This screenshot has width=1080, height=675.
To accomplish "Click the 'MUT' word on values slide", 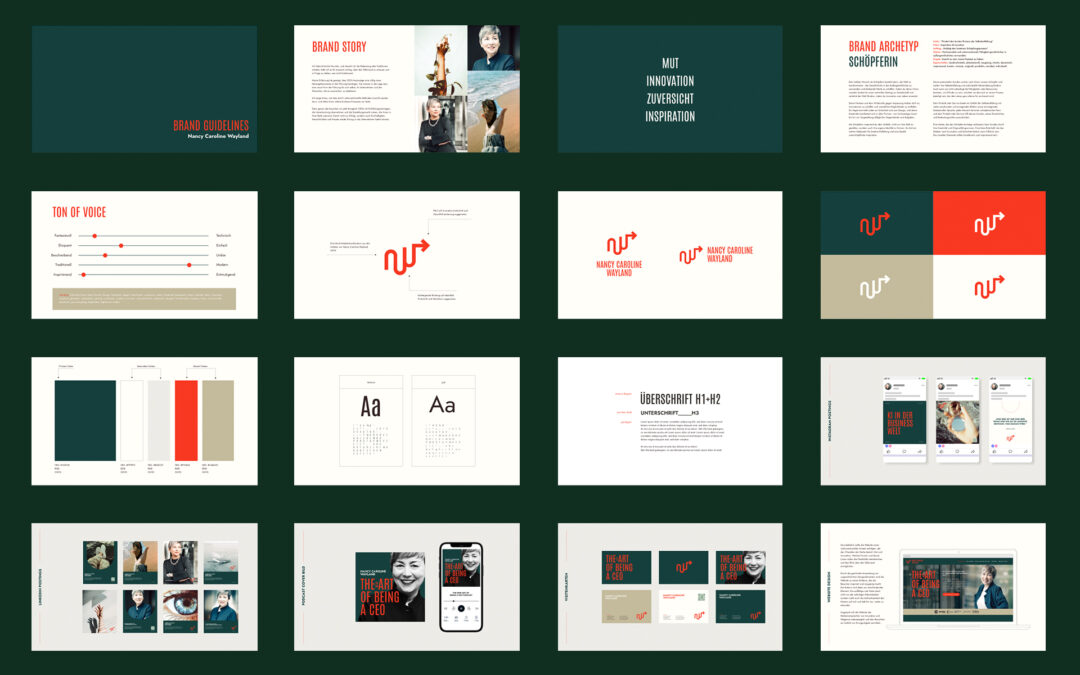I will click(670, 63).
